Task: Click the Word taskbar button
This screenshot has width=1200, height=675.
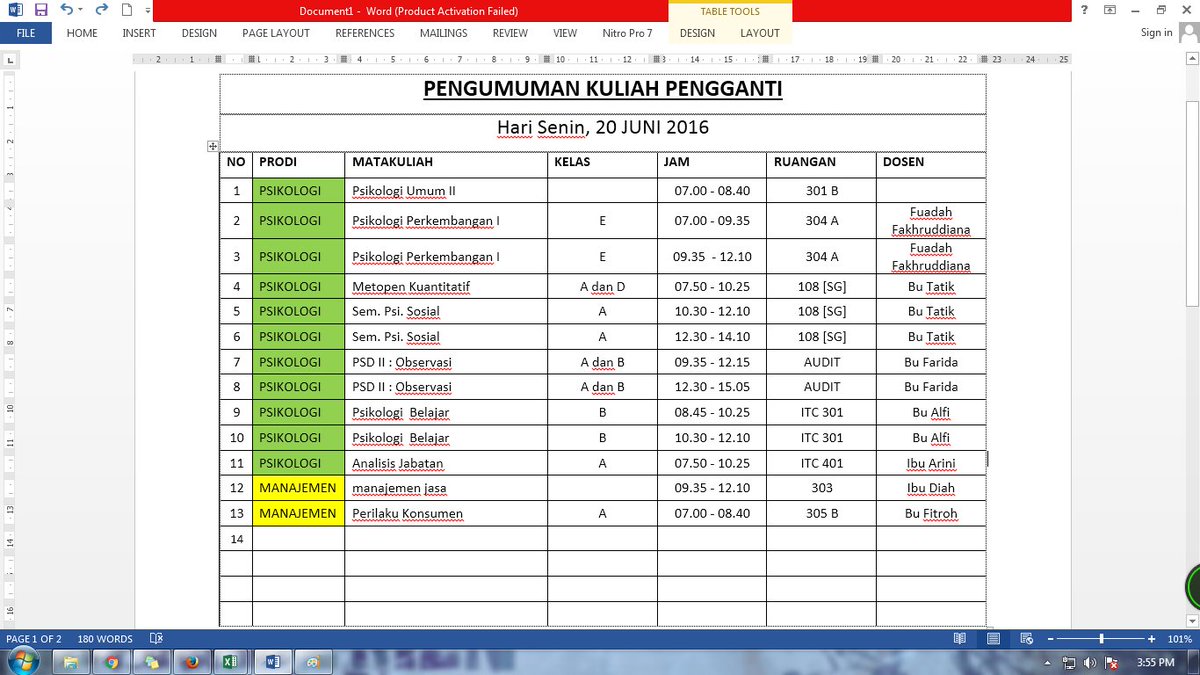Action: (271, 662)
